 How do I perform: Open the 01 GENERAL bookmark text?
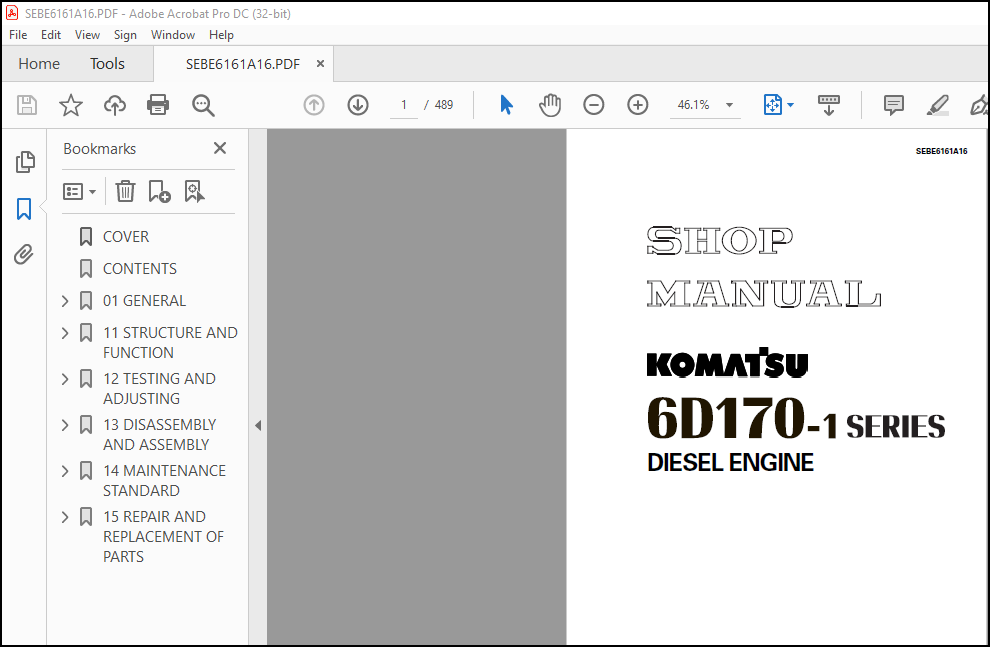(x=144, y=301)
